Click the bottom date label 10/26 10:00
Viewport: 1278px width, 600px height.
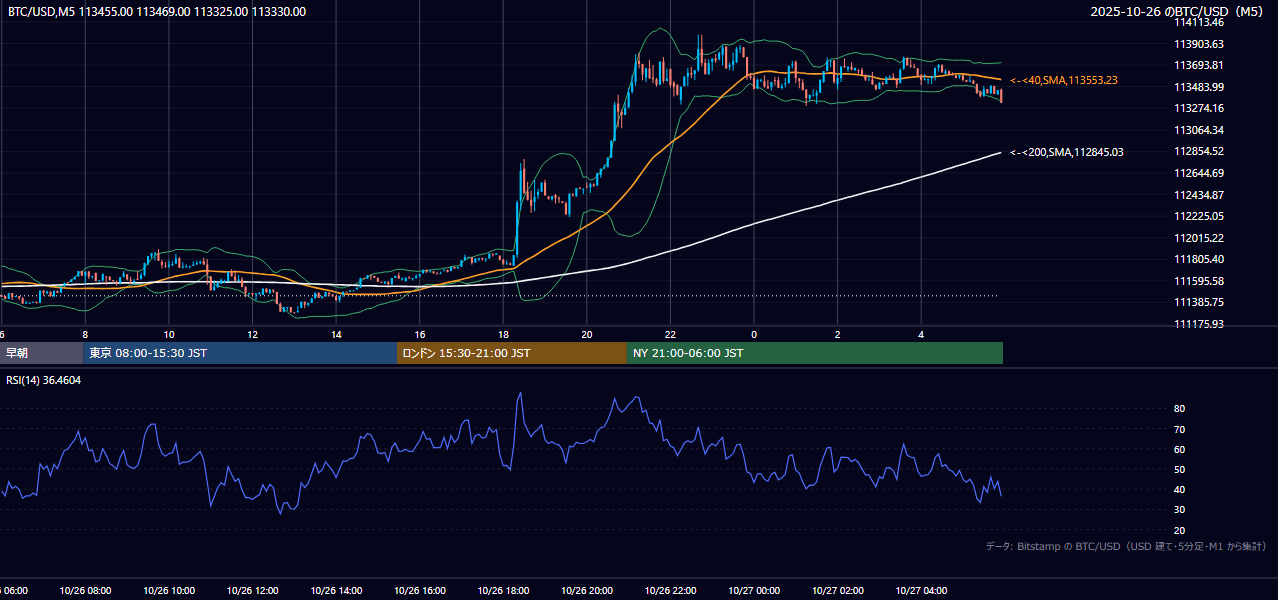click(x=169, y=591)
